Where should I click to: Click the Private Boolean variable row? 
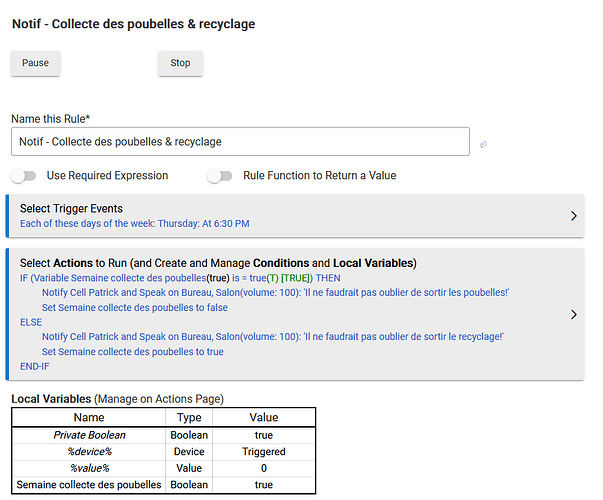click(164, 435)
